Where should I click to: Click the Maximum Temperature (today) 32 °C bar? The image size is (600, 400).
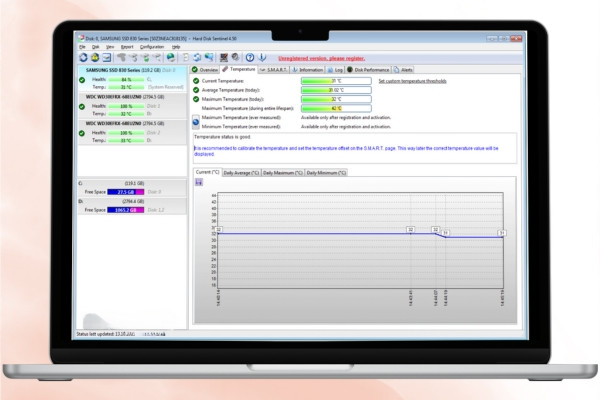click(336, 99)
